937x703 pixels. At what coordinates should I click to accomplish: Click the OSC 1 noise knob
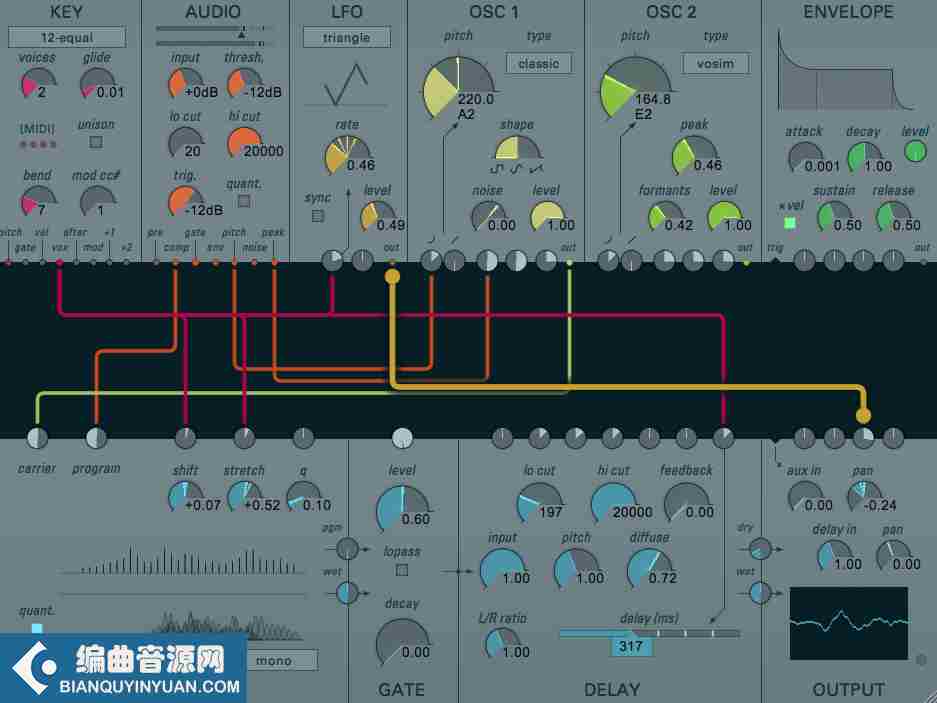(x=488, y=216)
